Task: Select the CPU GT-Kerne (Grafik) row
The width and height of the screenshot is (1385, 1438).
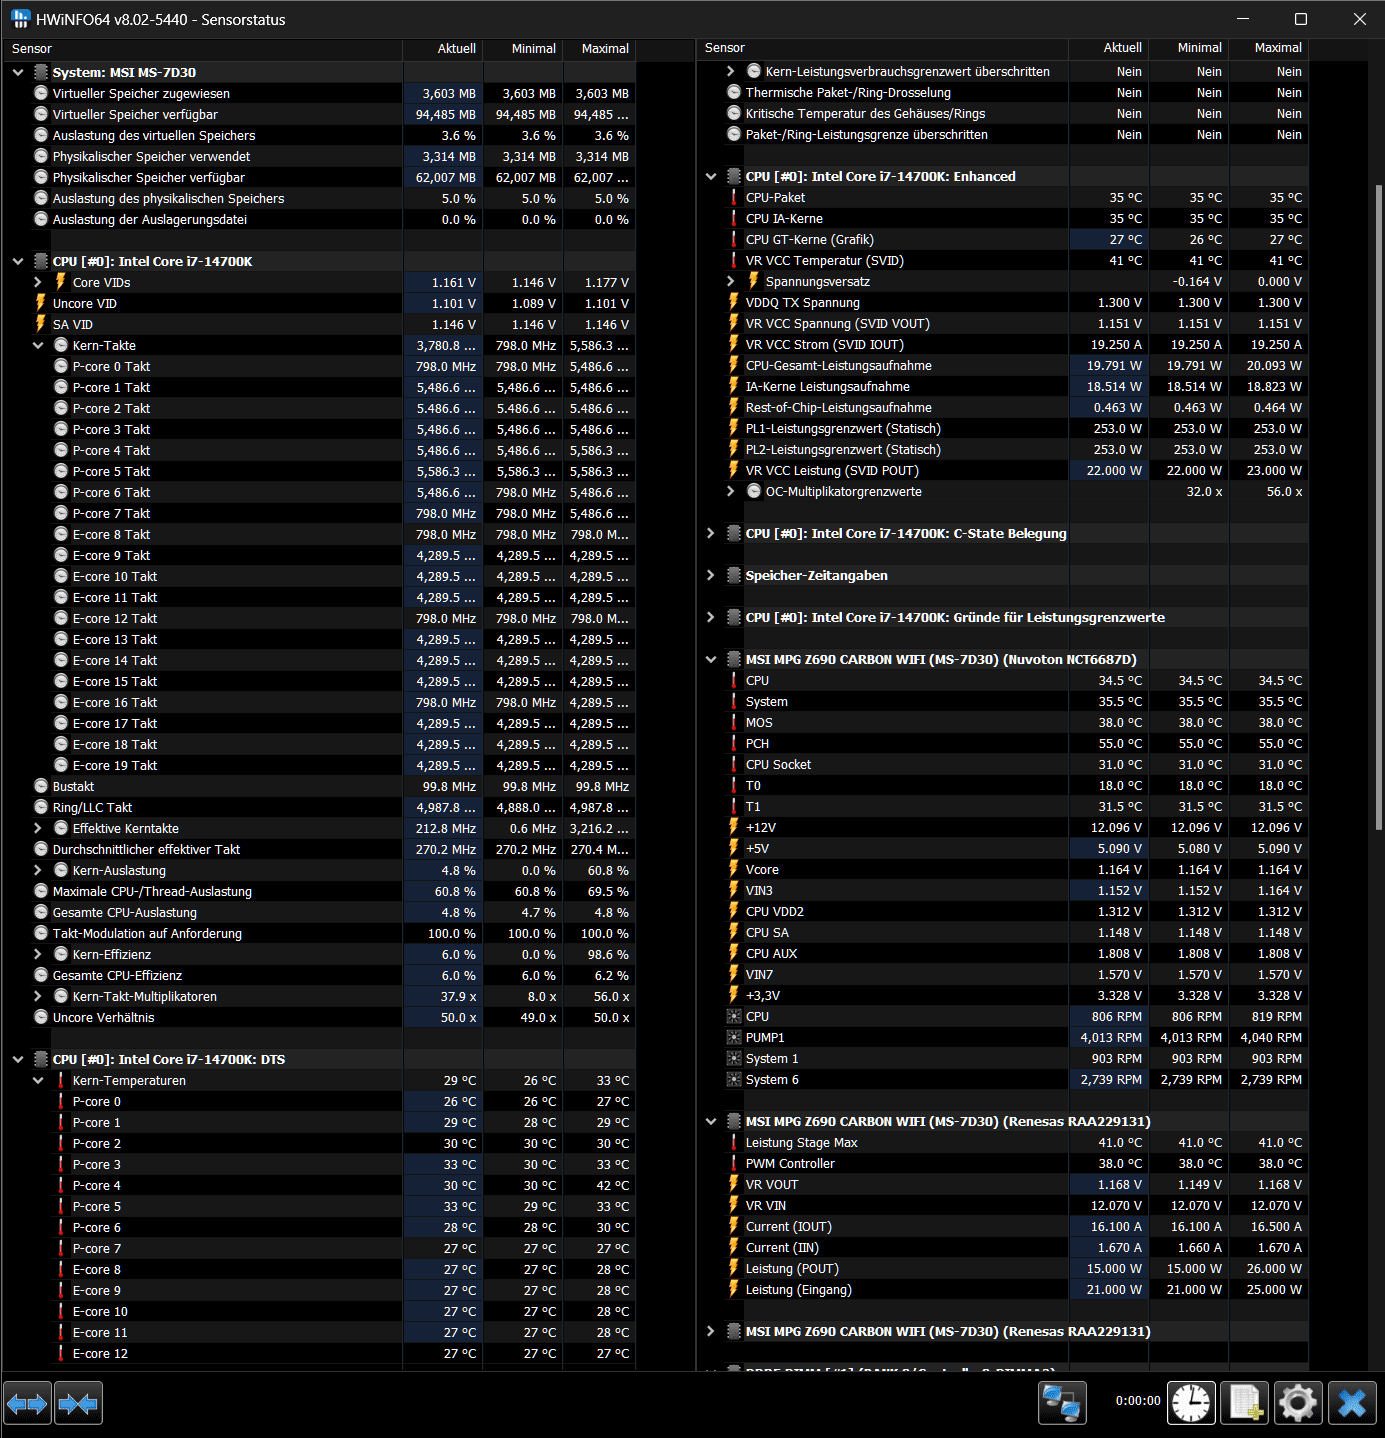Action: click(x=1004, y=239)
